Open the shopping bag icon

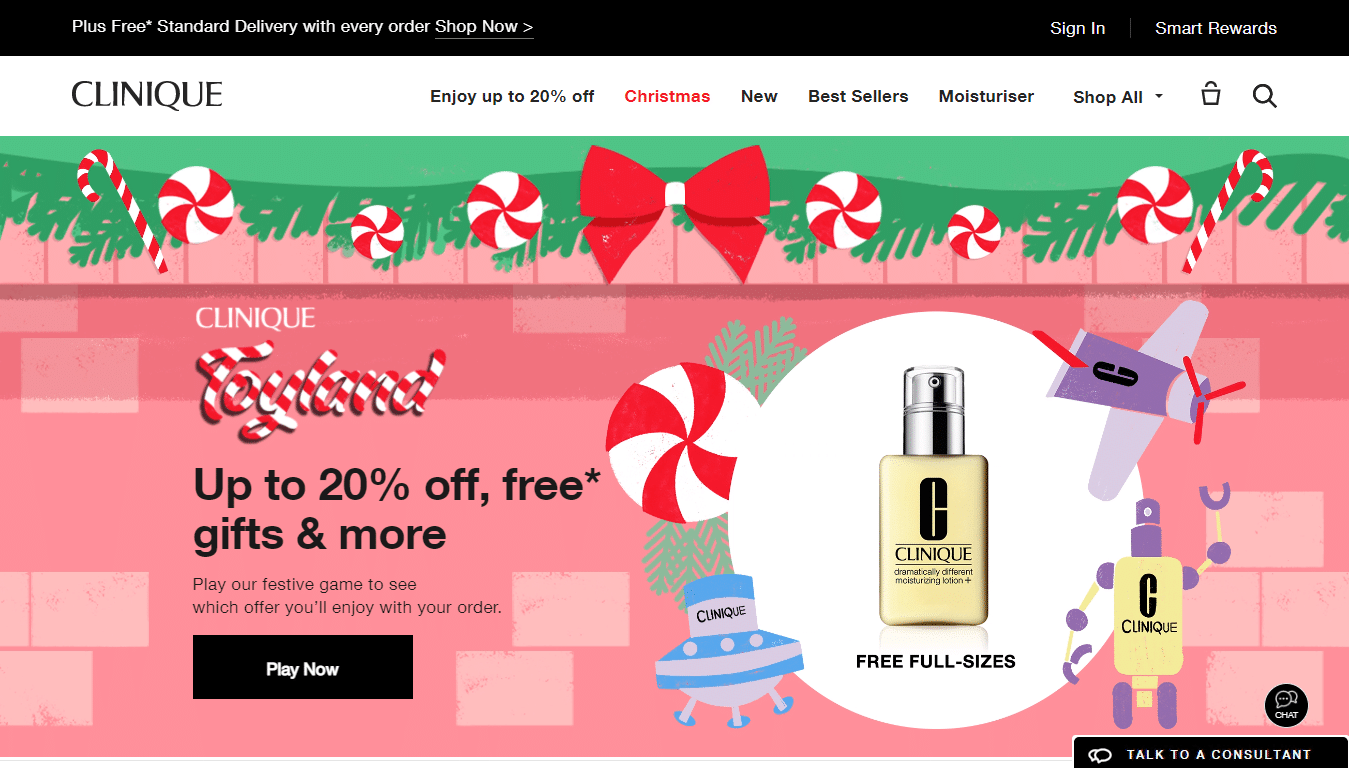click(x=1211, y=94)
